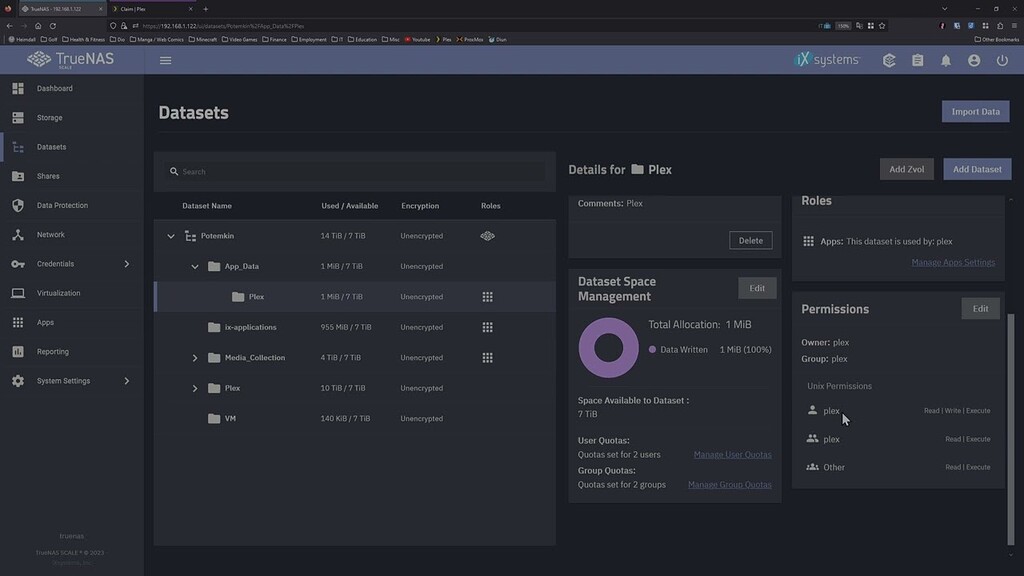This screenshot has width=1024, height=576.
Task: Expand the Media_Collection dataset
Action: click(196, 357)
